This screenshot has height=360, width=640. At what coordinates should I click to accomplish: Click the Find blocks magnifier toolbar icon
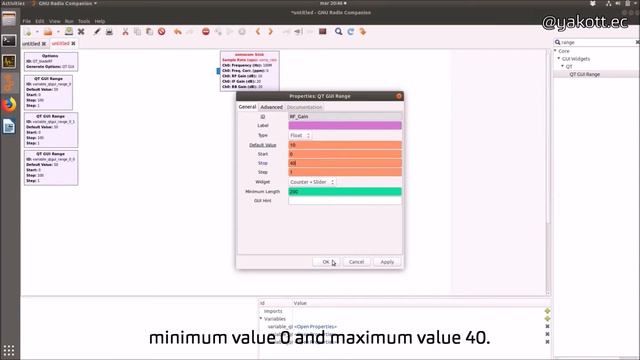pyautogui.click(x=338, y=31)
